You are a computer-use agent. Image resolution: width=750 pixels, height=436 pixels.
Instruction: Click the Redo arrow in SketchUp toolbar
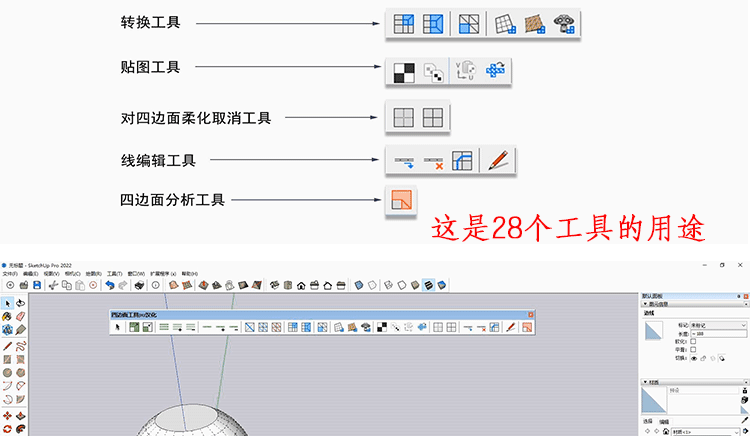point(123,285)
